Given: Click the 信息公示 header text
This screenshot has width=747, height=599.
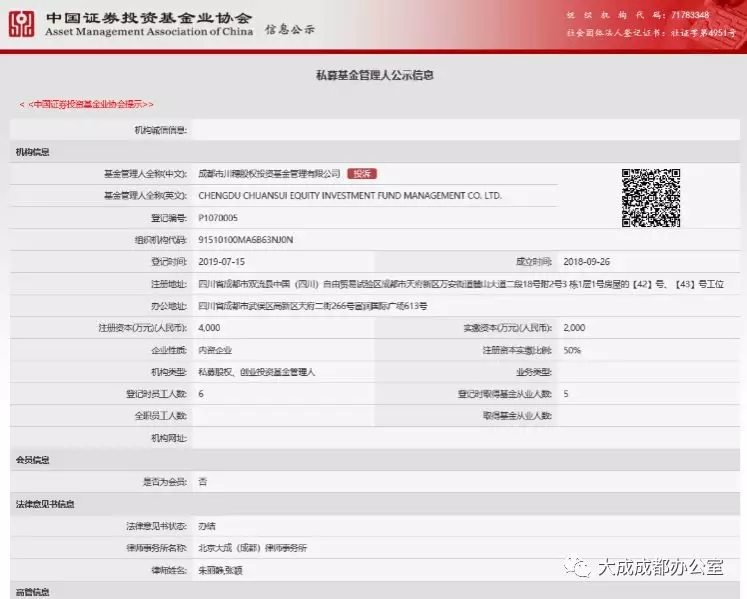Looking at the screenshot, I should pos(290,30).
